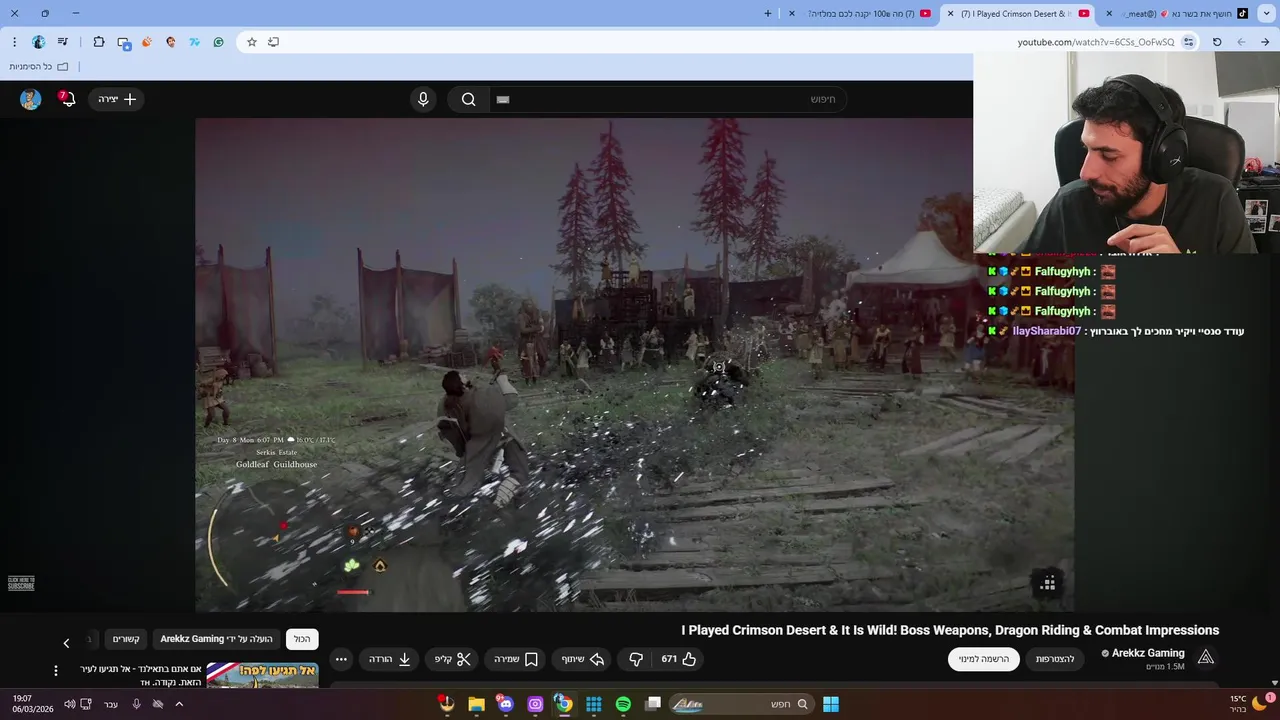Click the face avatar extension icon

[x=171, y=42]
